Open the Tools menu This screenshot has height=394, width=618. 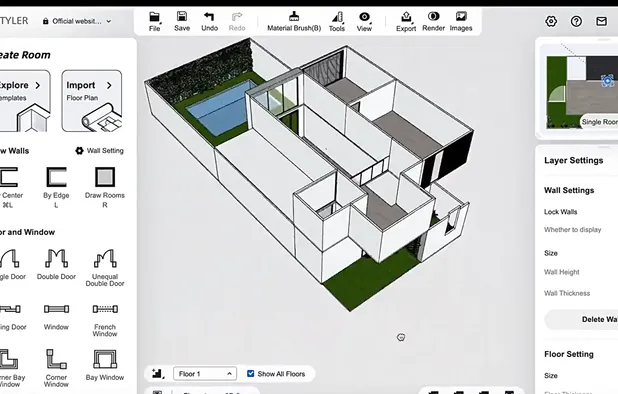[x=337, y=22]
